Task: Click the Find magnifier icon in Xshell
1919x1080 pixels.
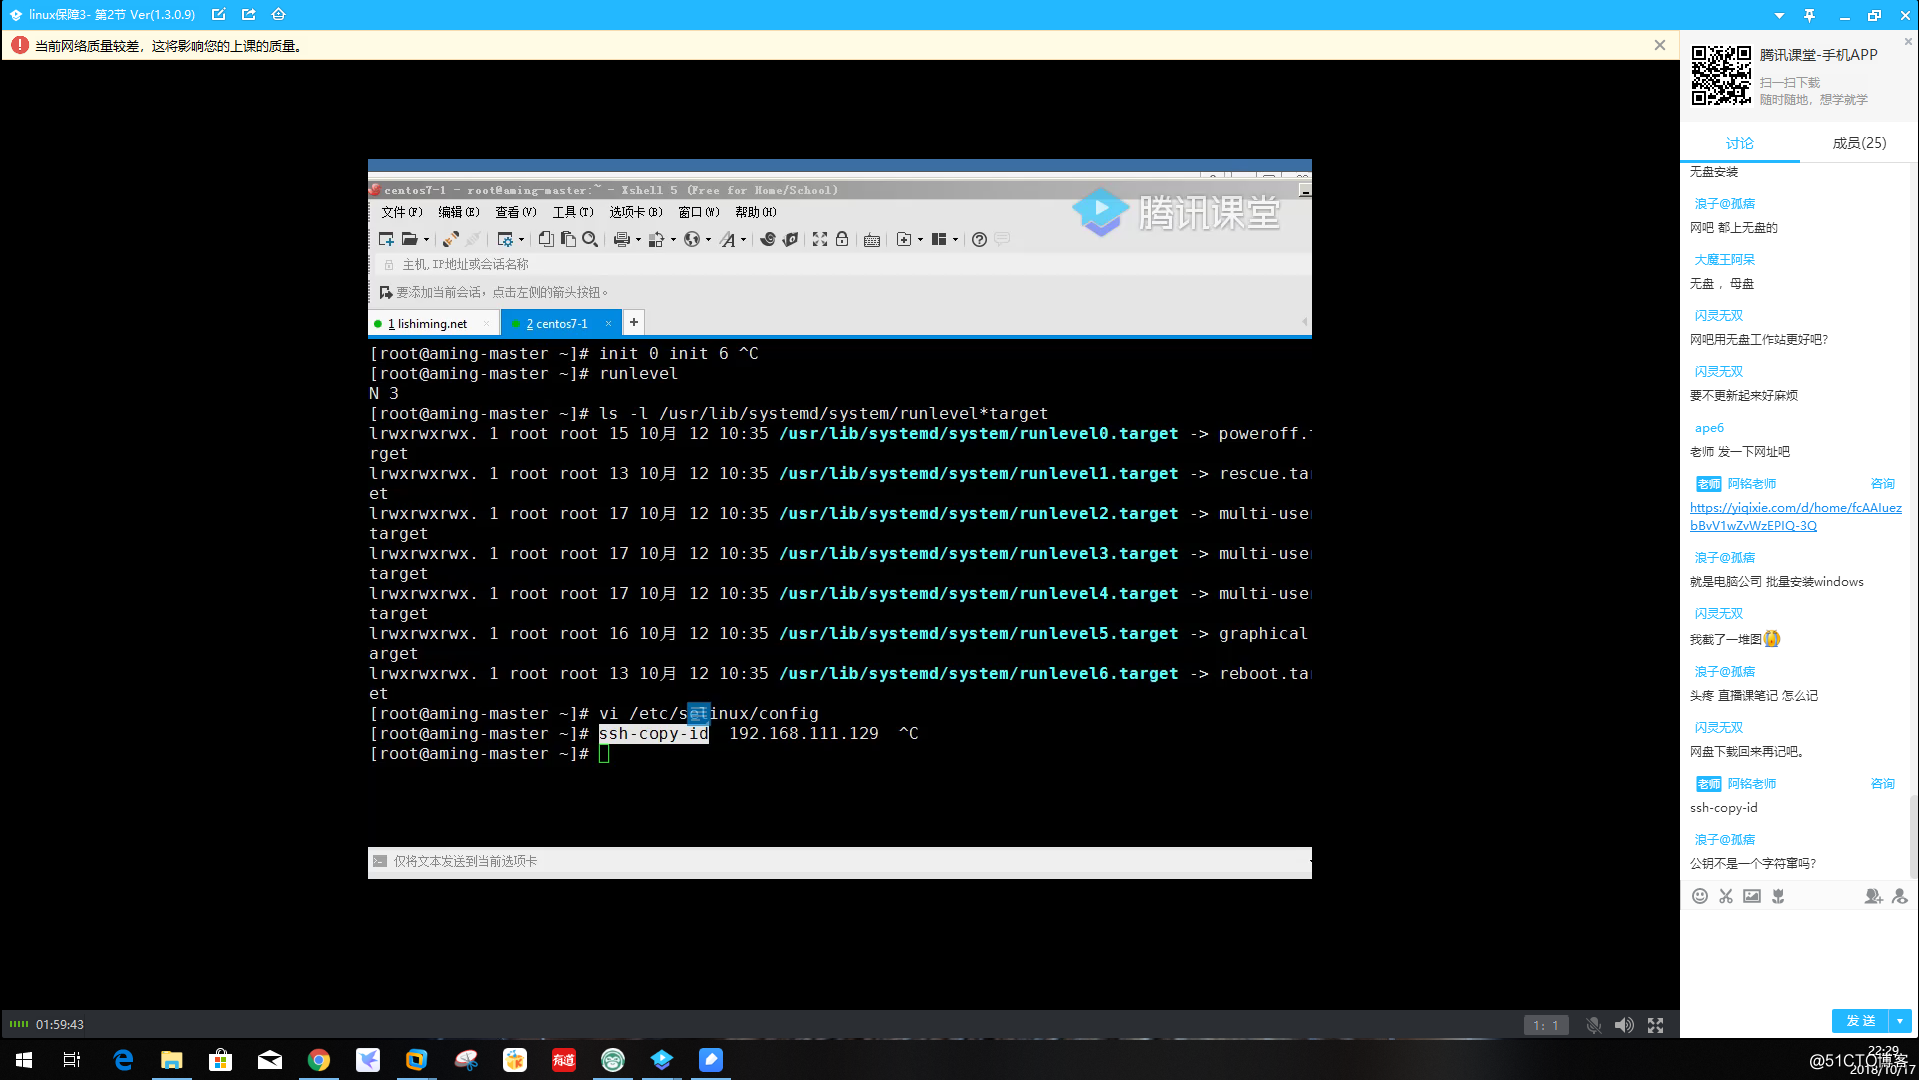Action: 590,239
